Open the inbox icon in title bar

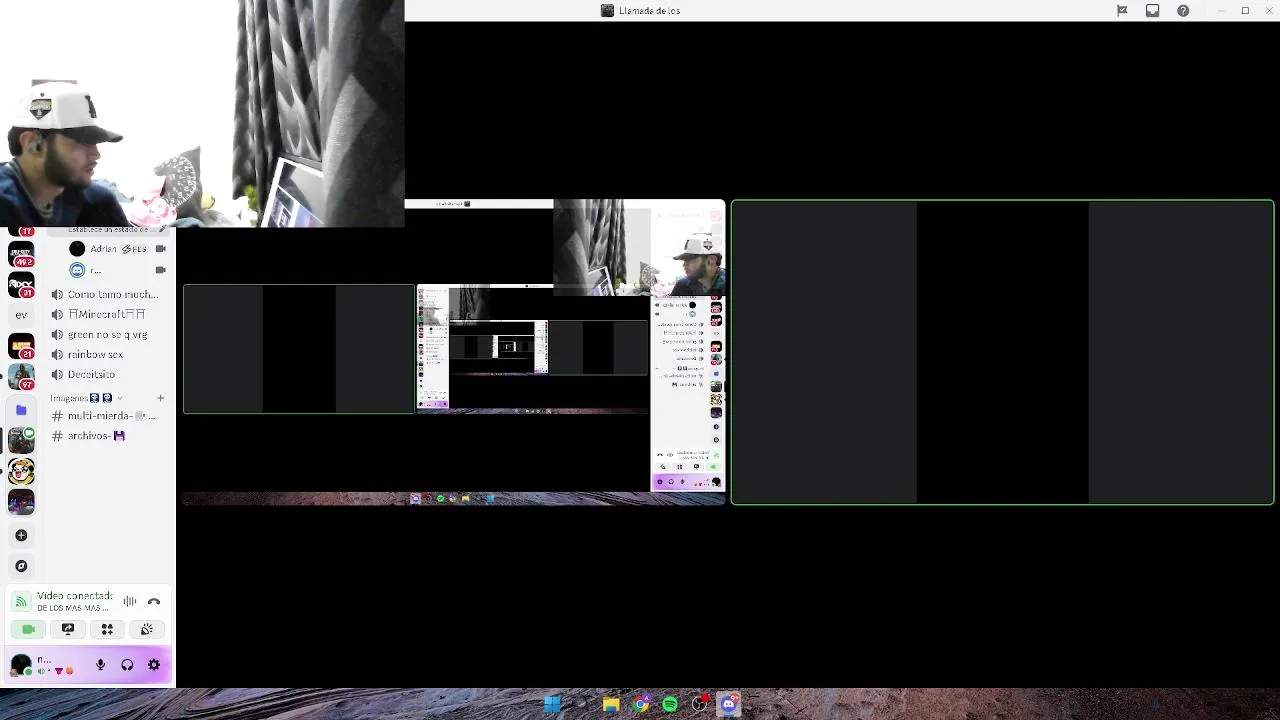(x=1153, y=11)
